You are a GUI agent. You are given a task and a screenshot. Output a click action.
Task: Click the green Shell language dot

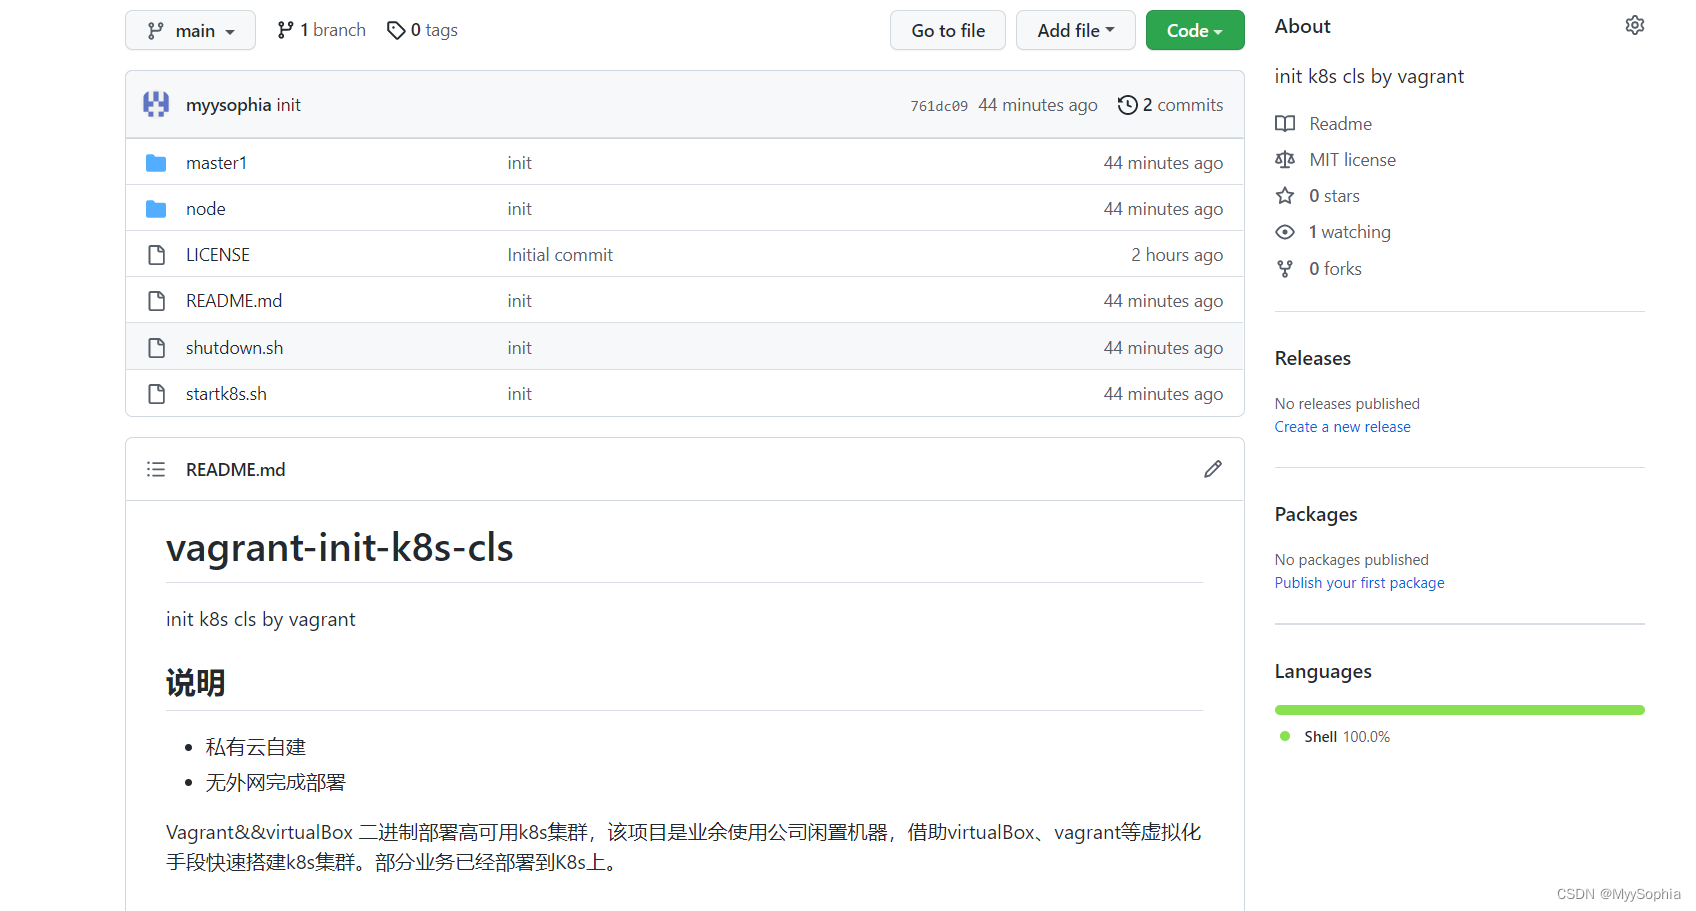click(1285, 736)
